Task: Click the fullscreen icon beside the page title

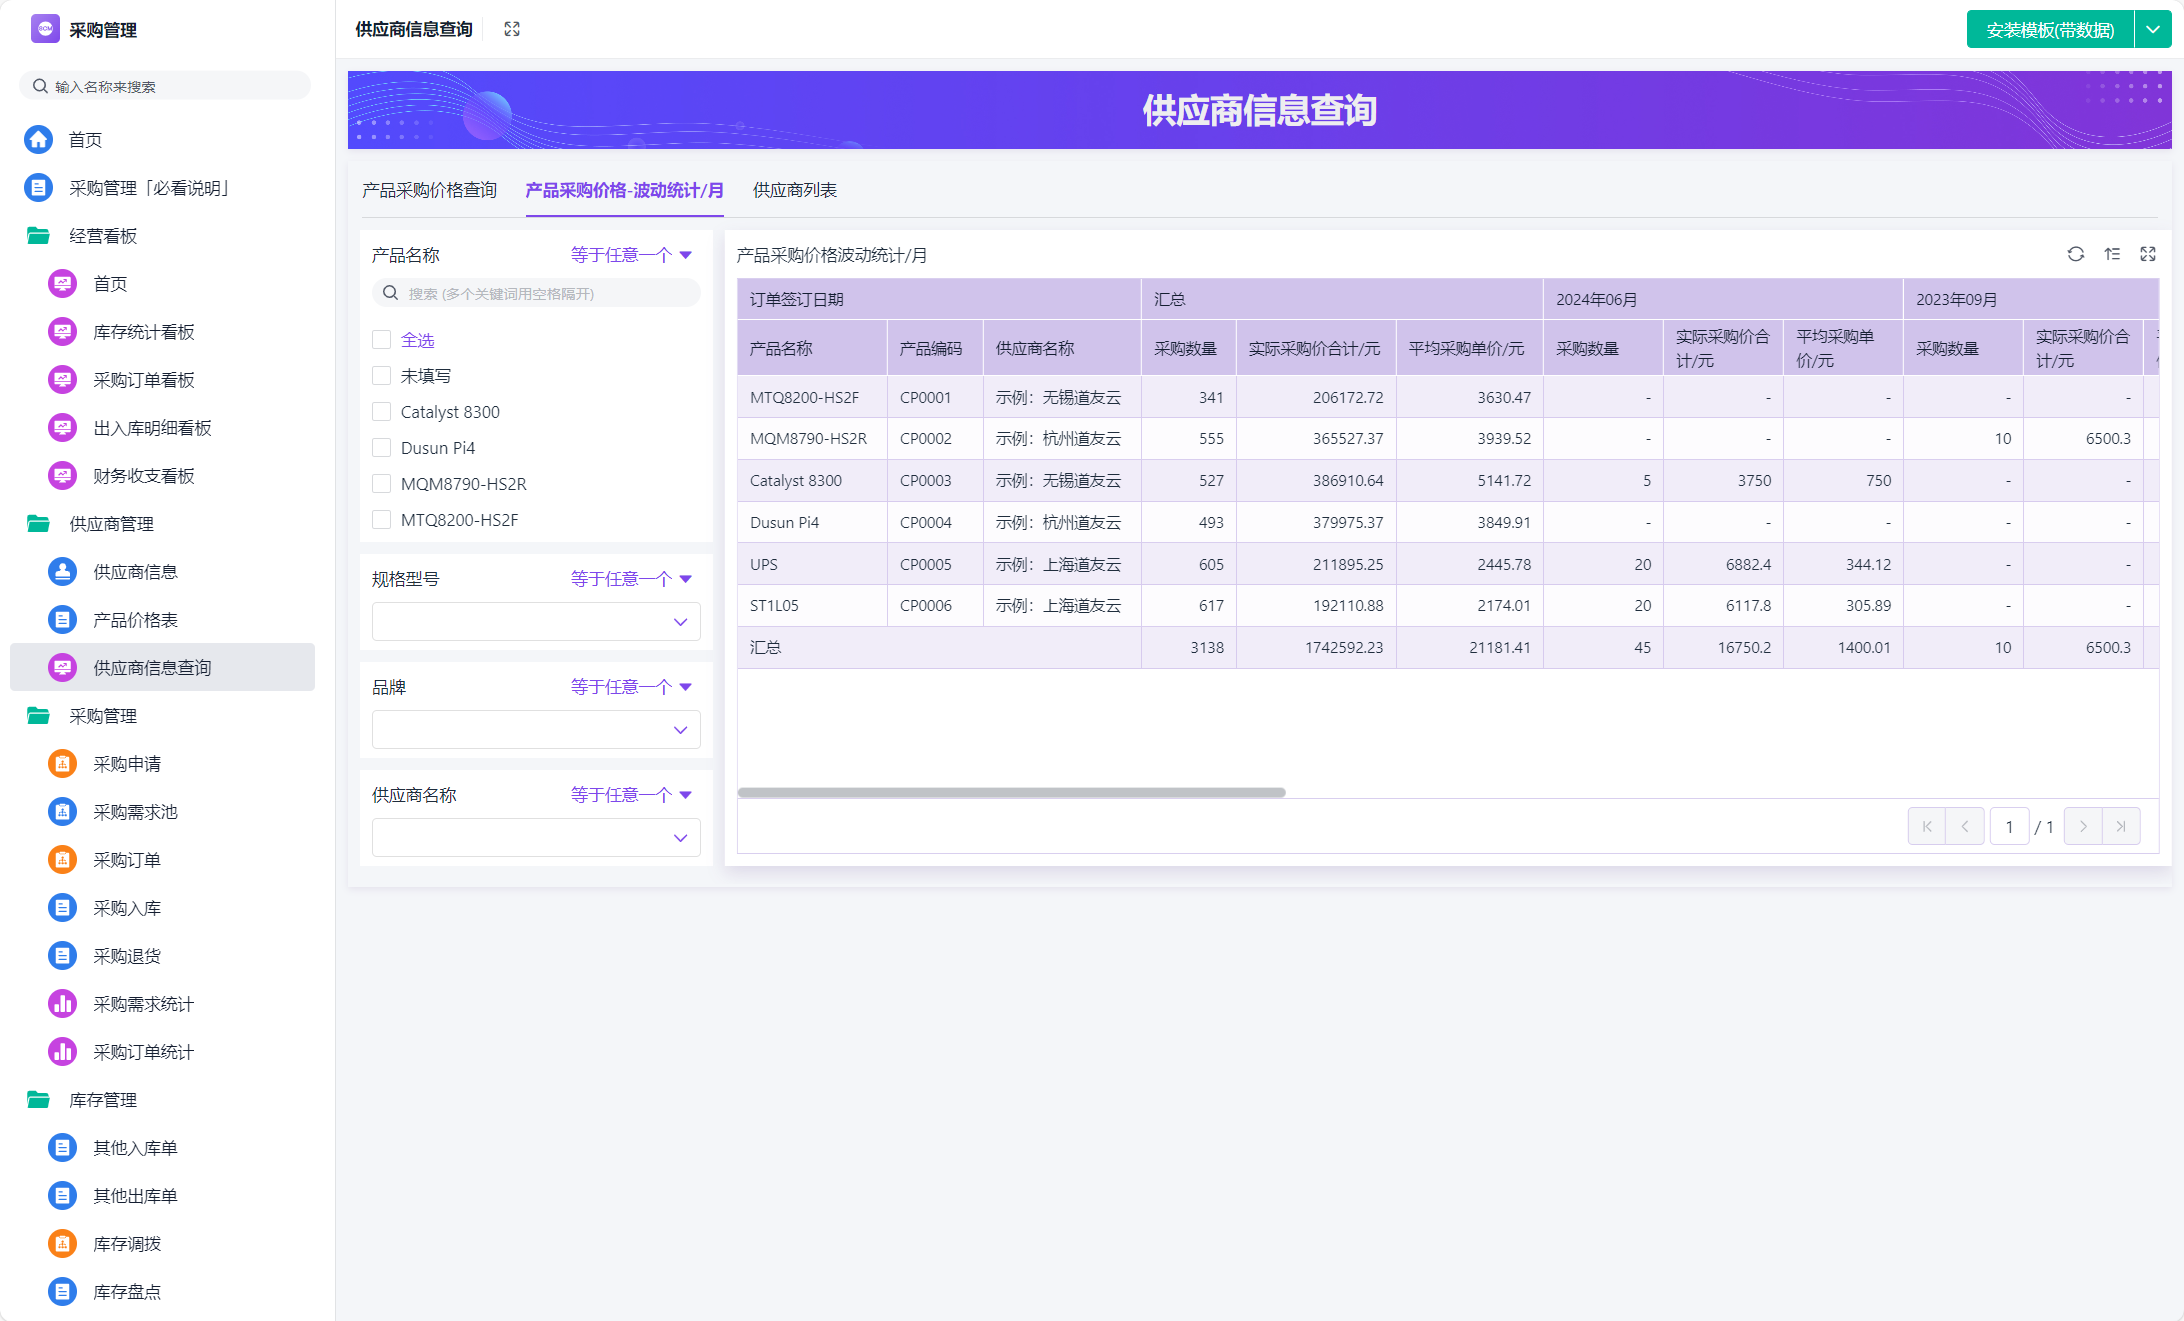Action: 512,29
